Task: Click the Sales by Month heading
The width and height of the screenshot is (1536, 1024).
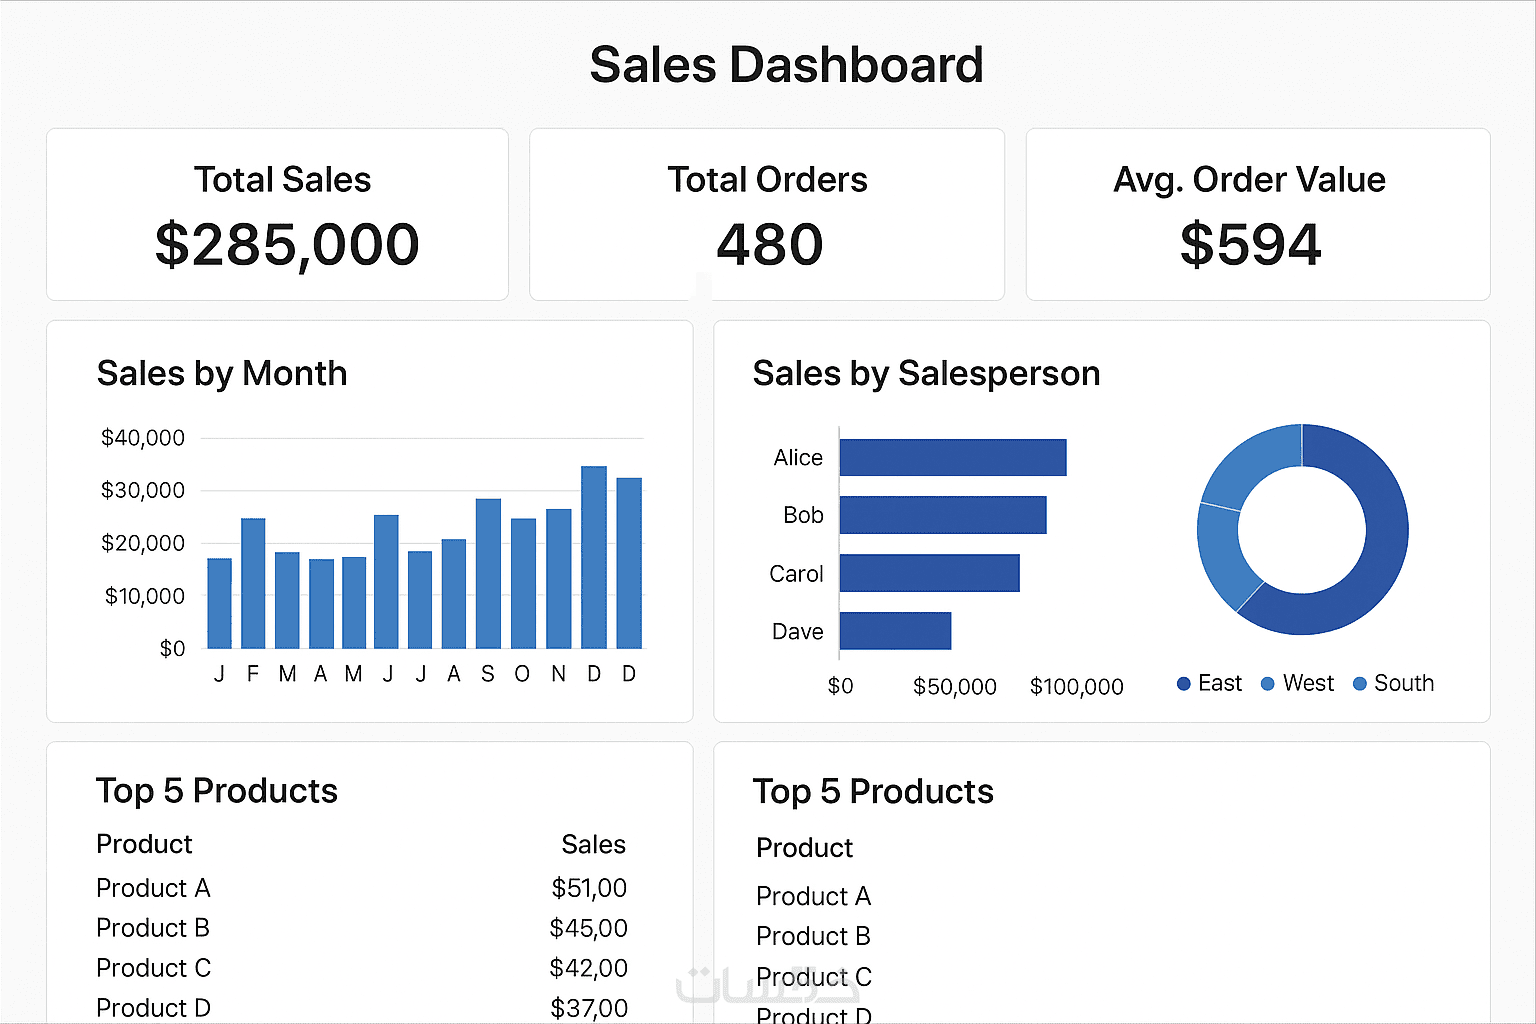Action: [x=222, y=374]
